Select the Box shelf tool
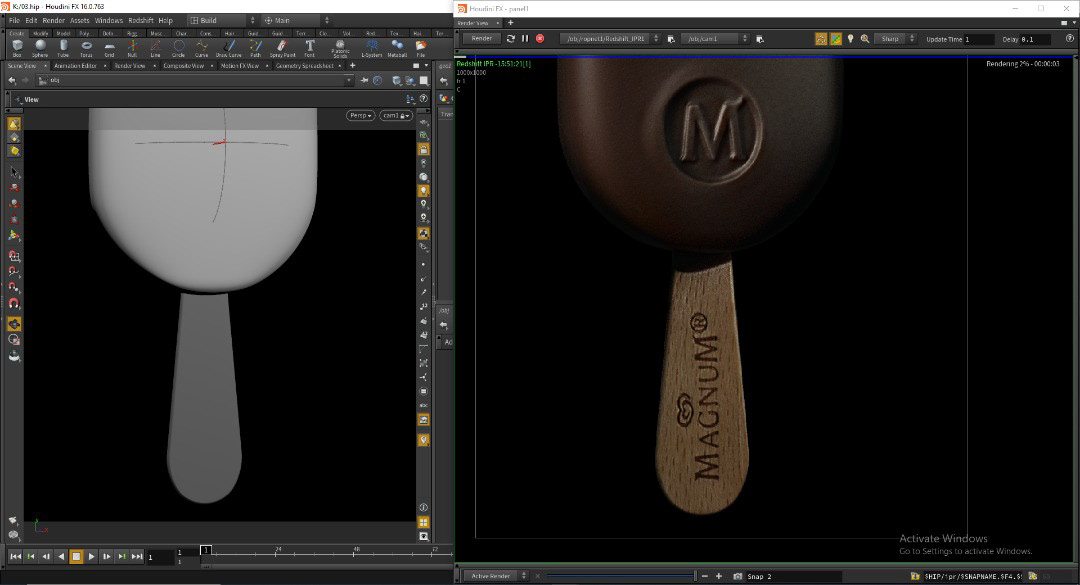Image resolution: width=1080 pixels, height=585 pixels. (x=17, y=48)
